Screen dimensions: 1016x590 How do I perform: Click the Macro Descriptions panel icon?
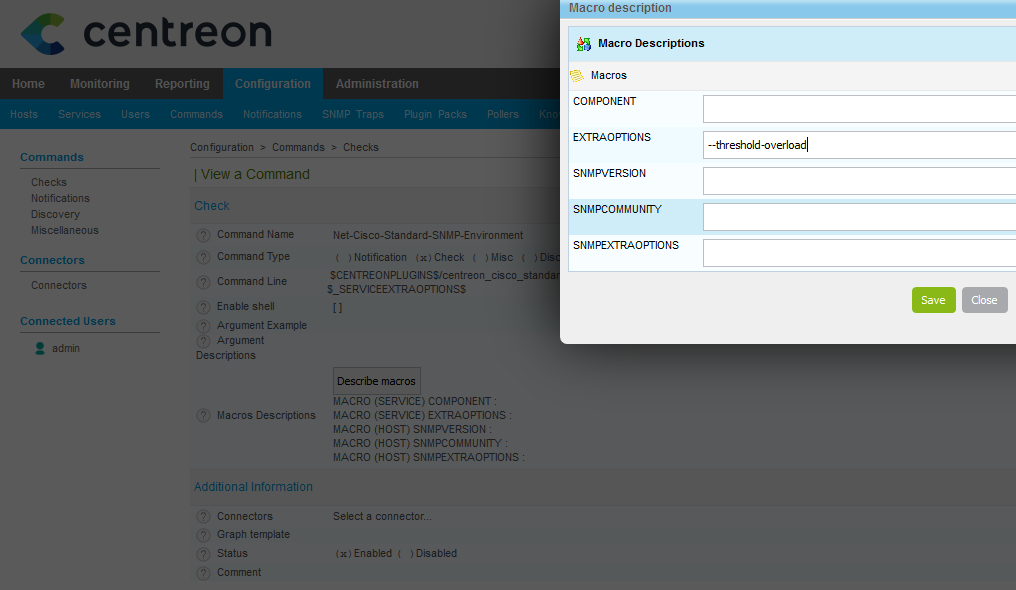click(x=582, y=44)
